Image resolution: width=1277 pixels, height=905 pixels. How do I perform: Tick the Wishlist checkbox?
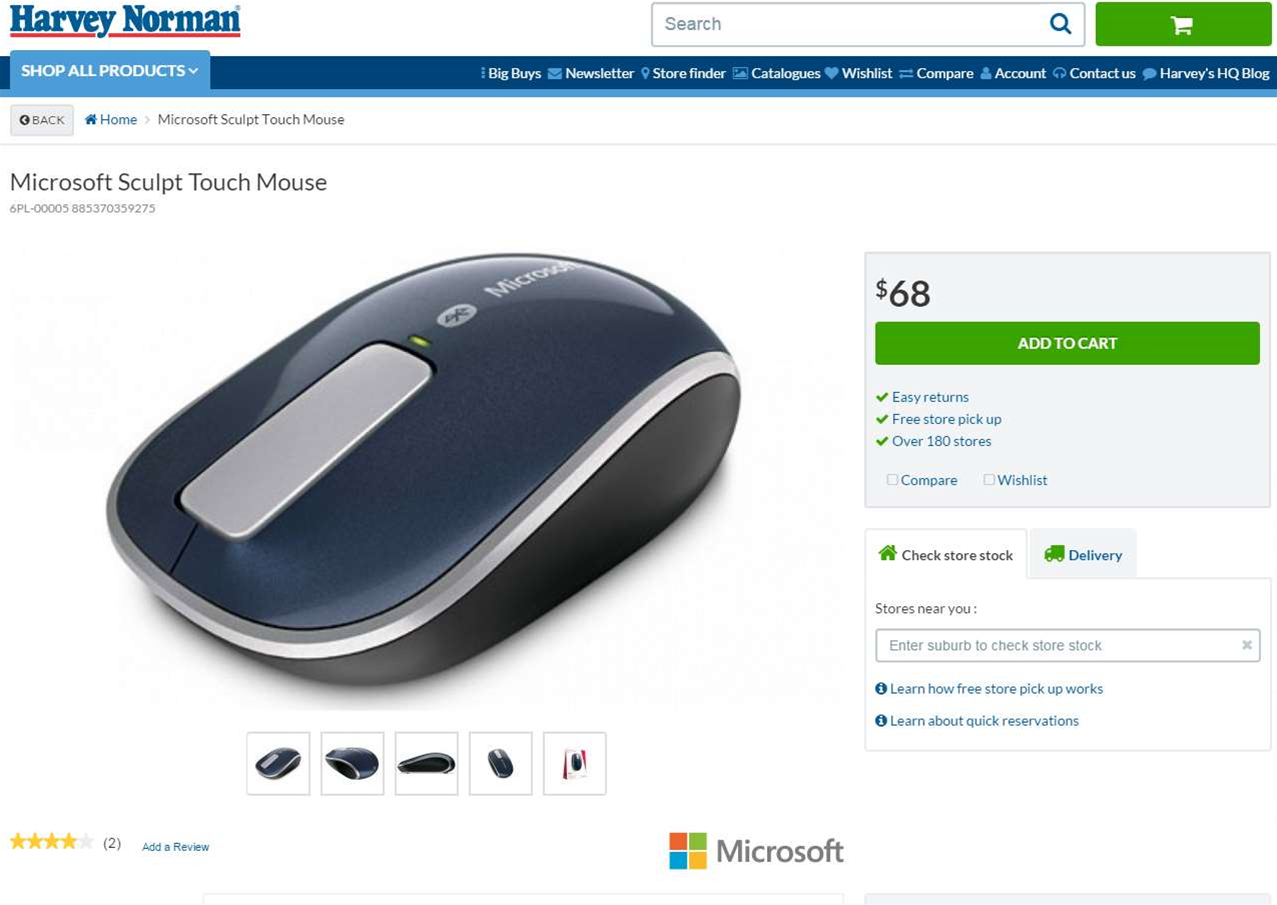[989, 480]
